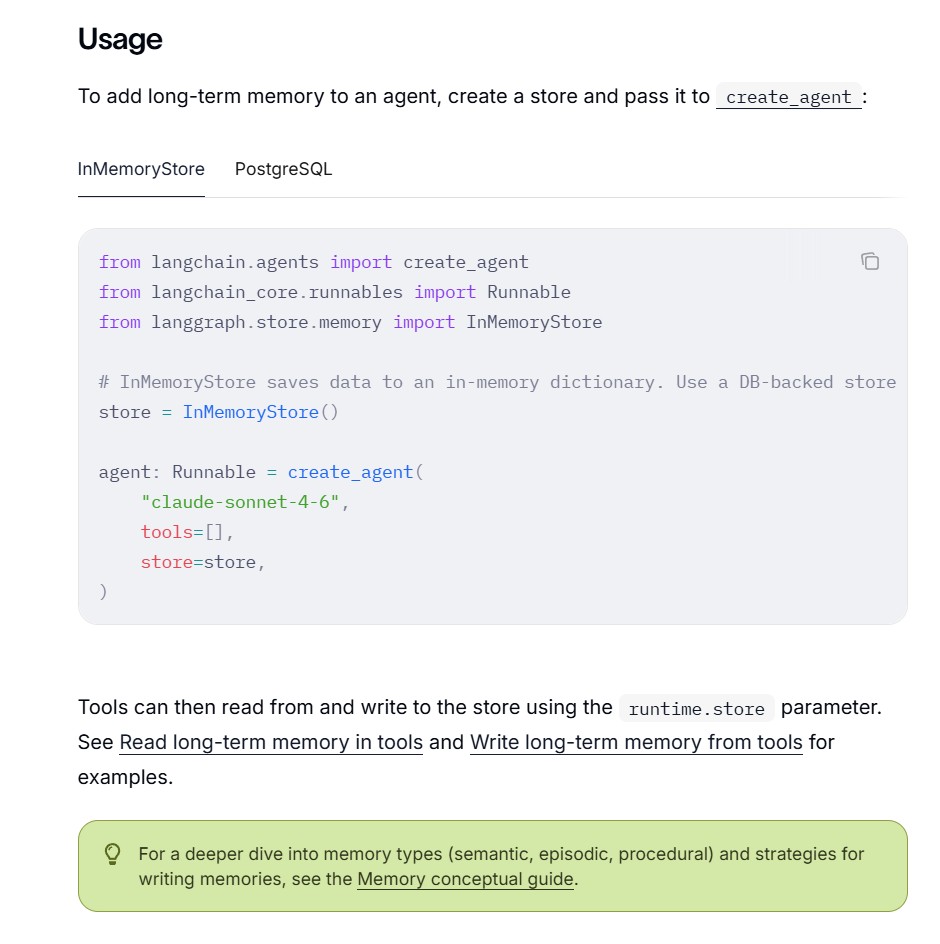The image size is (940, 944).
Task: Click the store=store argument line
Action: 202,562
